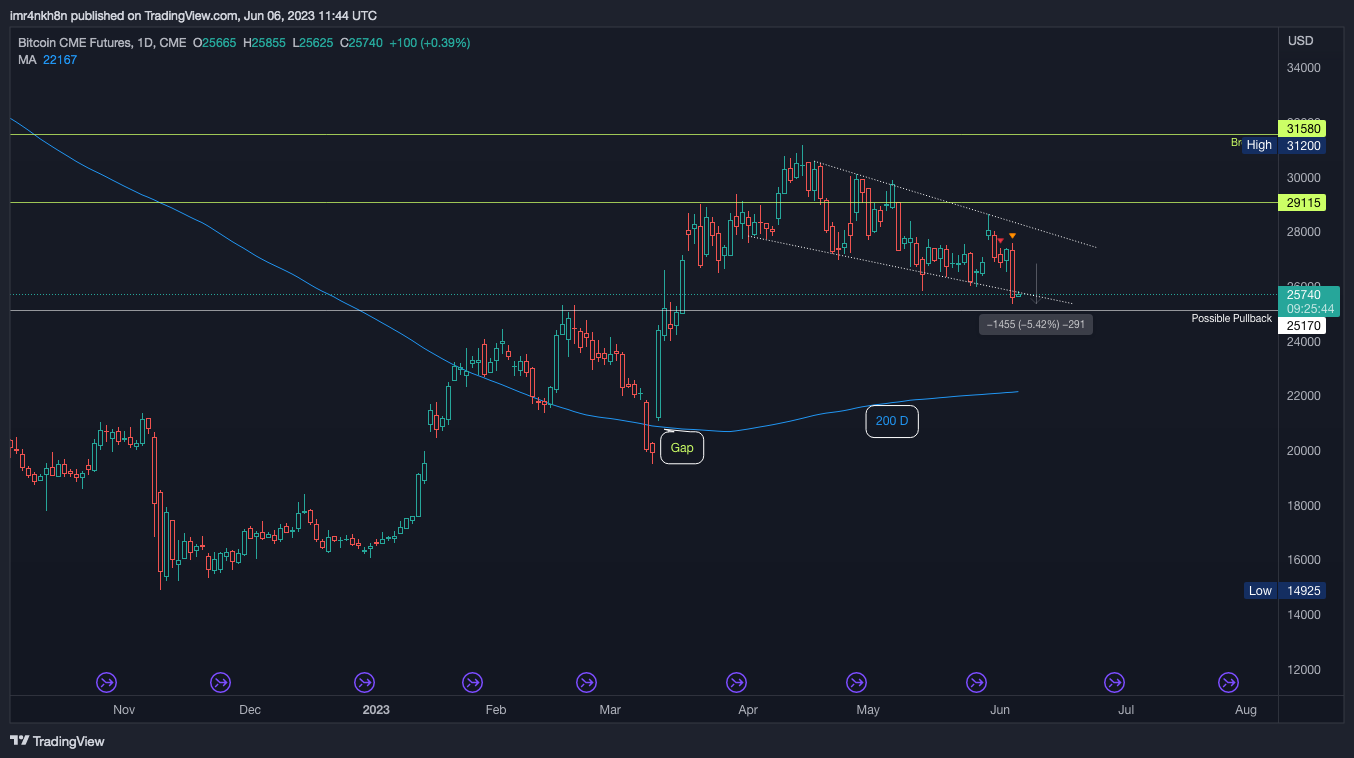Image resolution: width=1354 pixels, height=758 pixels.
Task: Open the purple event icon above 2023 label
Action: click(x=365, y=682)
